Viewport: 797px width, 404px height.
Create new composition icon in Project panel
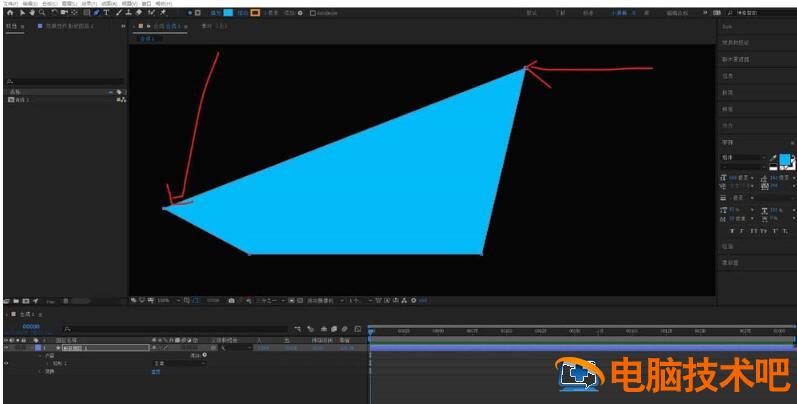(x=25, y=301)
